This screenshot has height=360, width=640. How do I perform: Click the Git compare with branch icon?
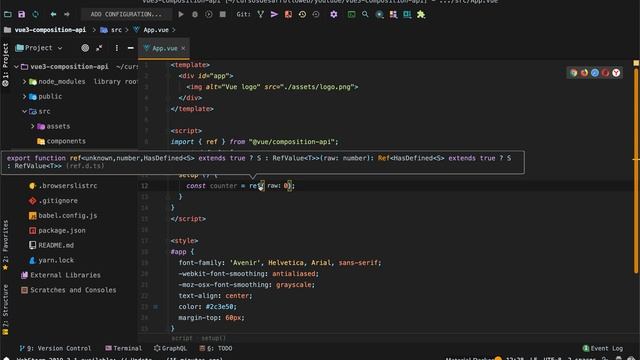tap(288, 14)
